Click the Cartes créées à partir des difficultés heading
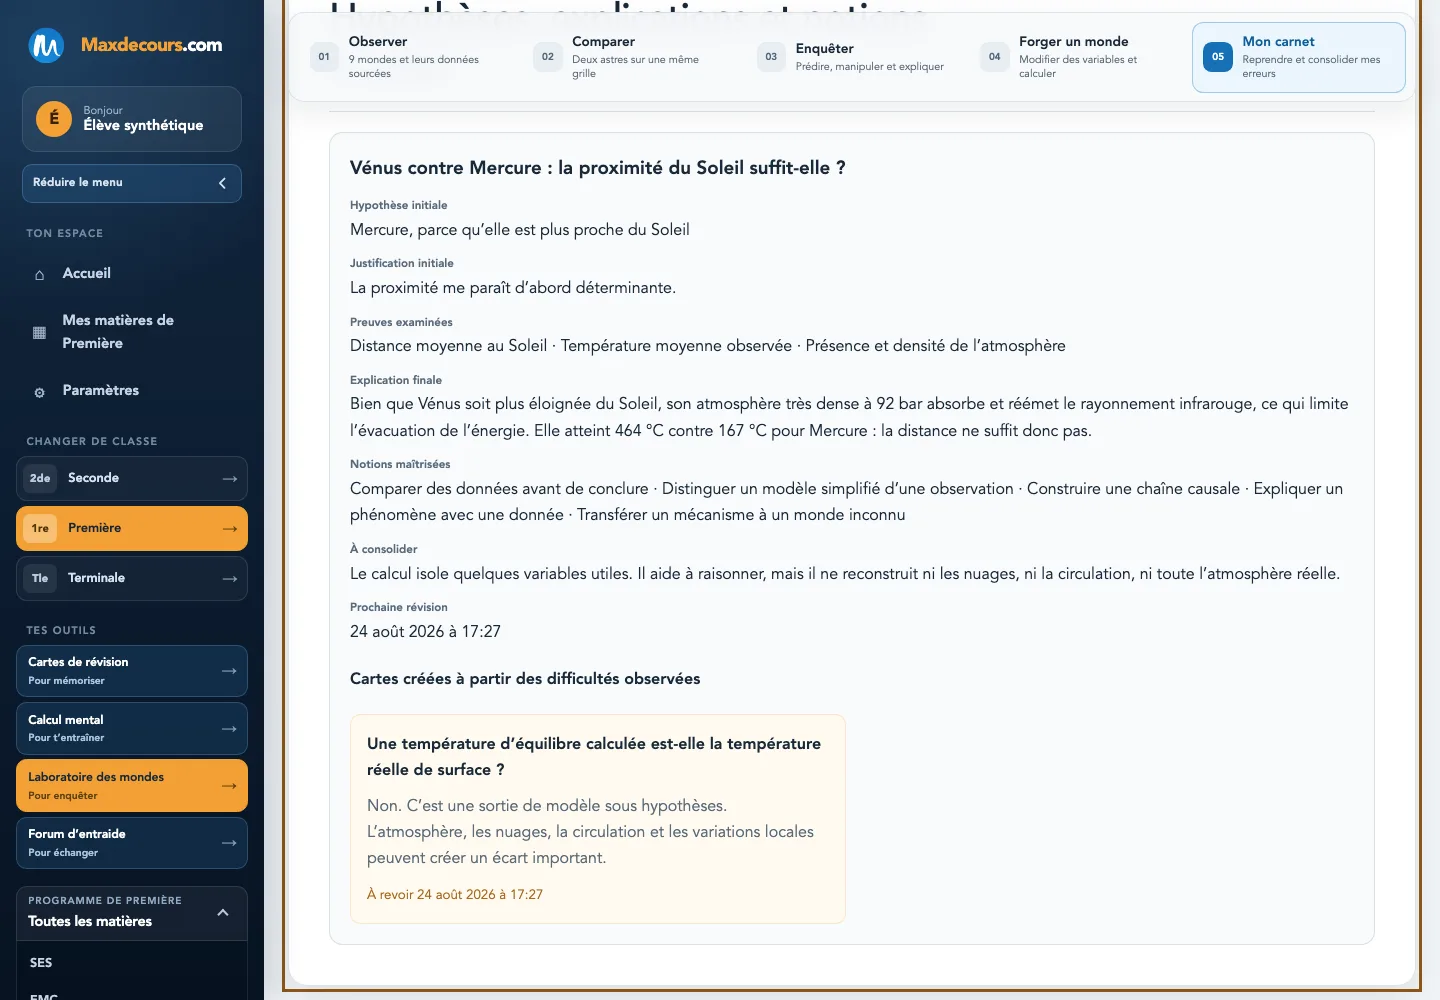The height and width of the screenshot is (1000, 1440). (x=525, y=679)
